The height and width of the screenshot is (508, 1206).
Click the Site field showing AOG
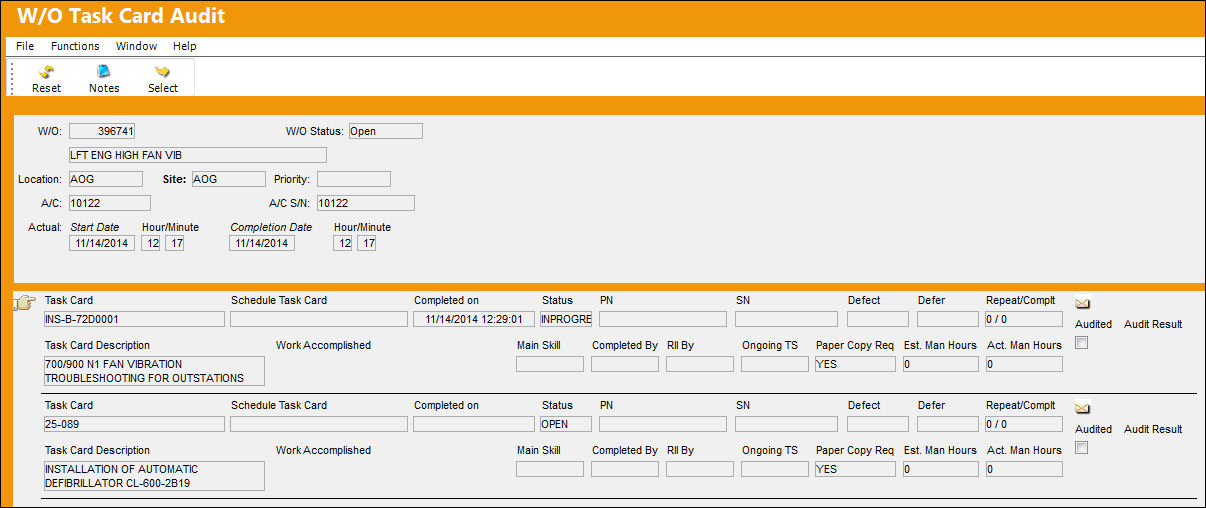point(228,179)
